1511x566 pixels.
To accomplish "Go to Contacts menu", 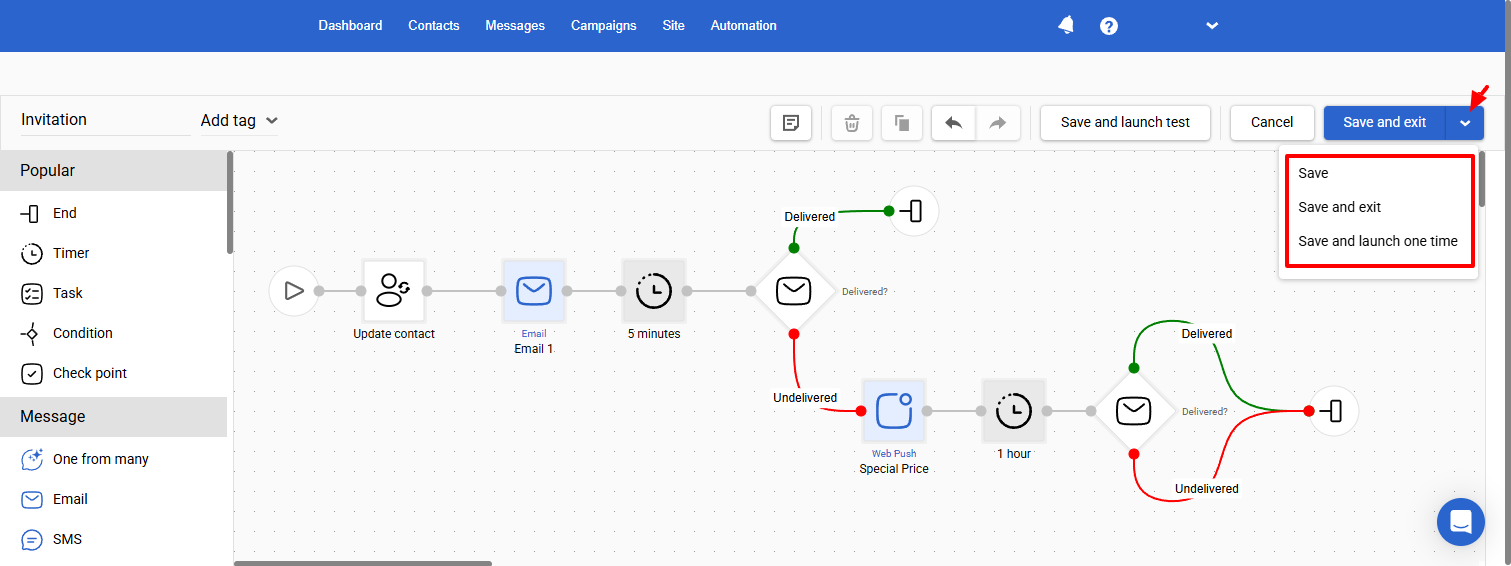I will [434, 26].
